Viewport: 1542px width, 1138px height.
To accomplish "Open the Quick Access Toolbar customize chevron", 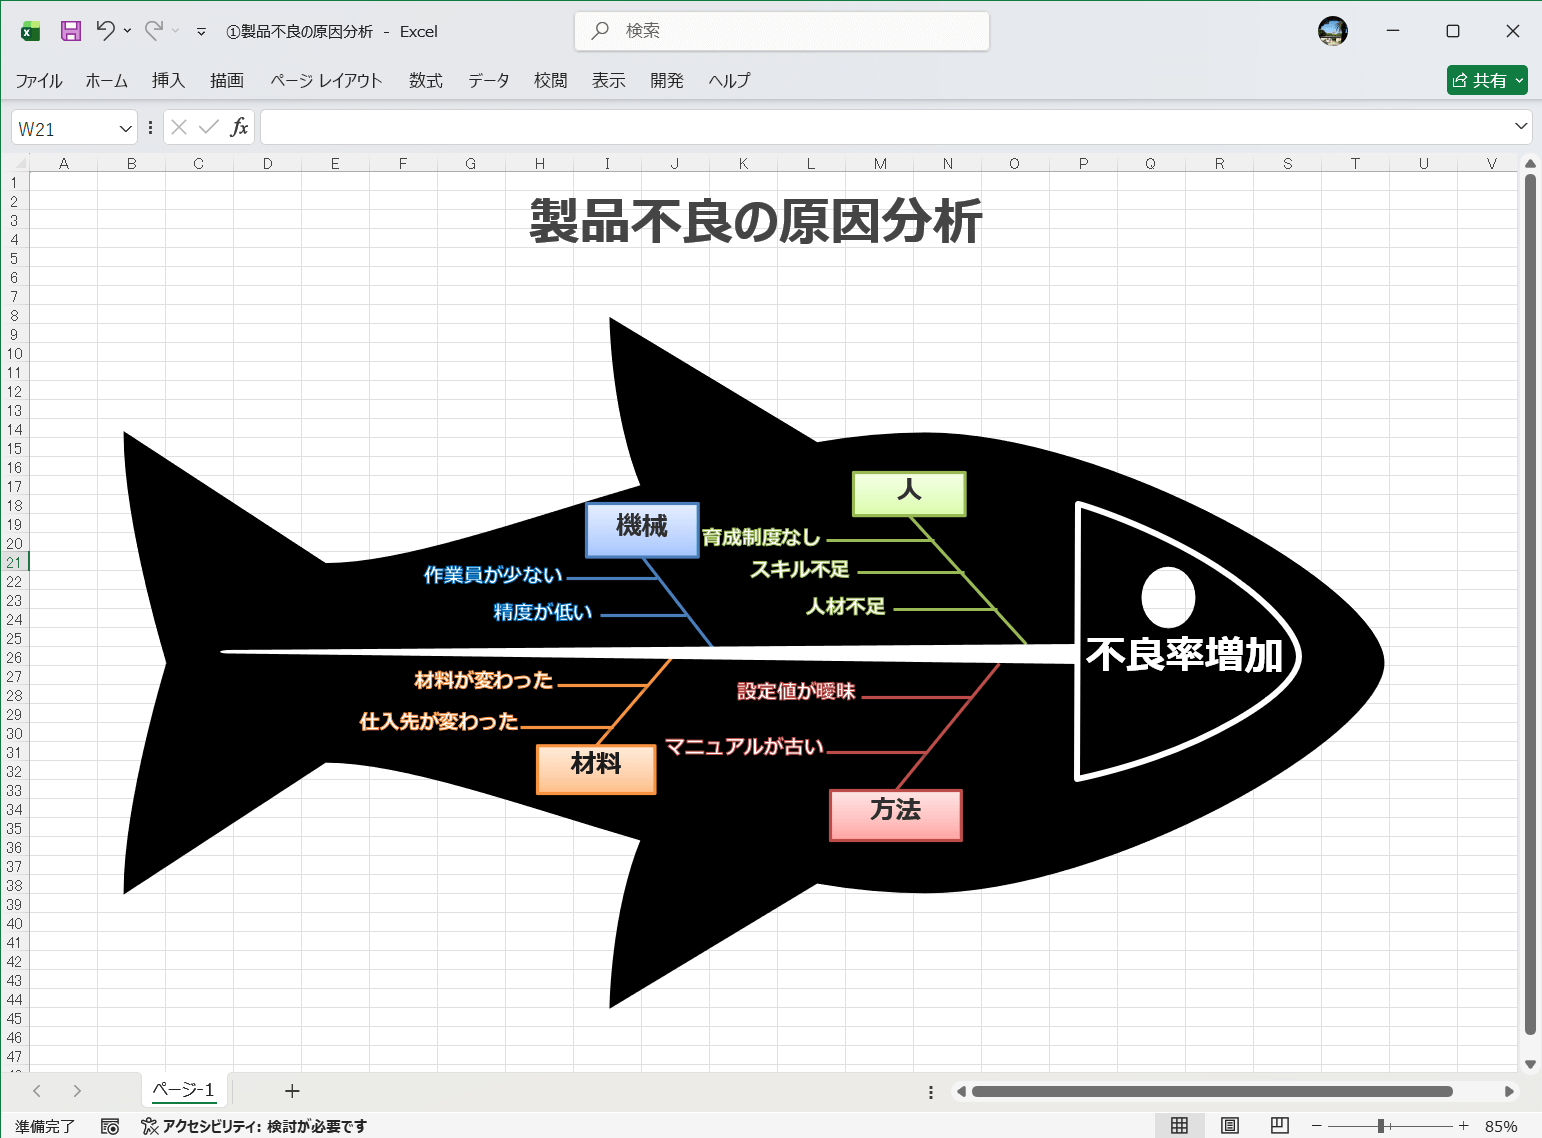I will 204,31.
